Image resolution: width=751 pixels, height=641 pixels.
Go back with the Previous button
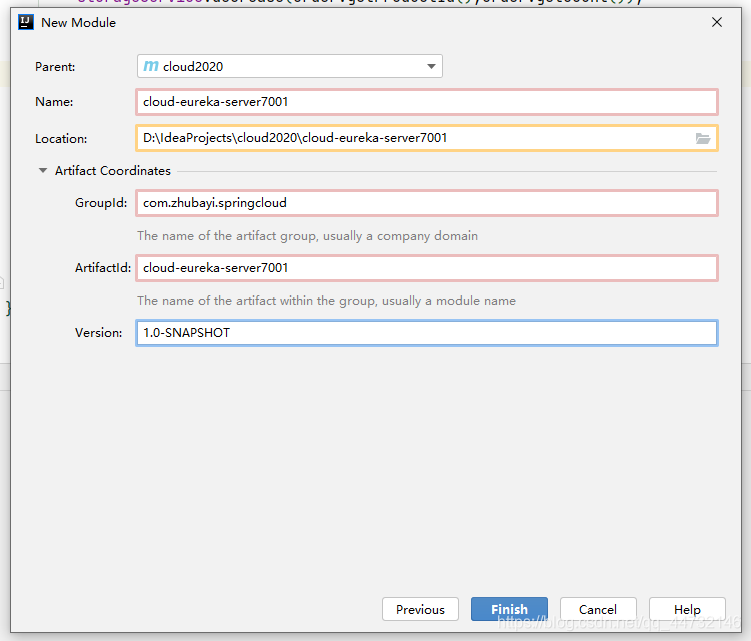coord(420,609)
